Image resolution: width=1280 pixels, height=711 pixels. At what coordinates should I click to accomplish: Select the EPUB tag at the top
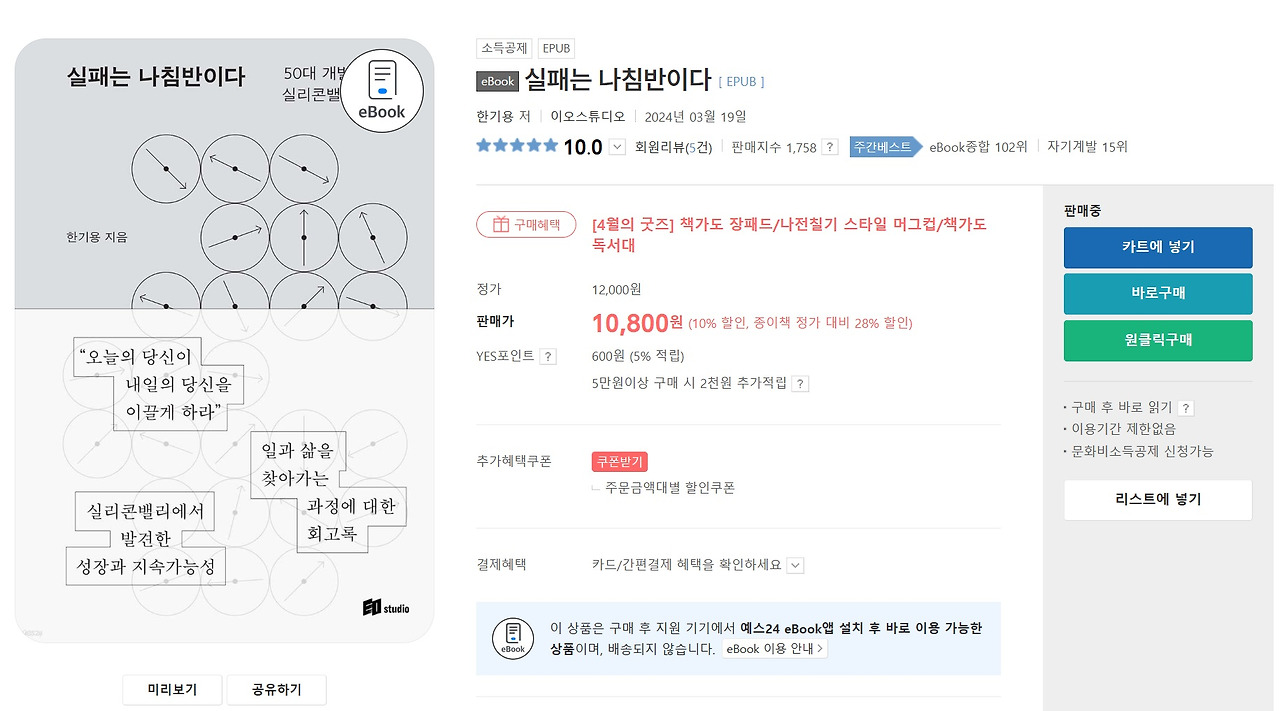click(556, 47)
